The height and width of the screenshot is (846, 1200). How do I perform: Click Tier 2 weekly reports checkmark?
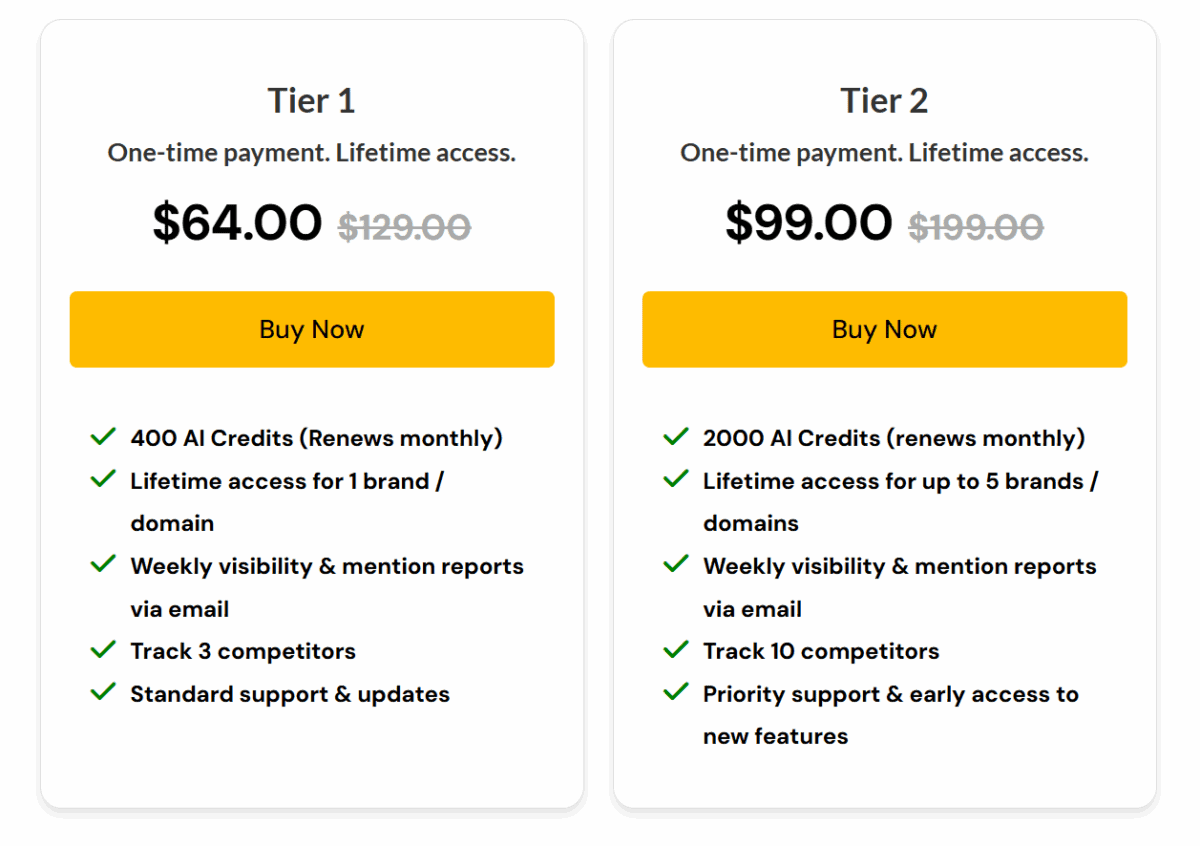pos(676,565)
